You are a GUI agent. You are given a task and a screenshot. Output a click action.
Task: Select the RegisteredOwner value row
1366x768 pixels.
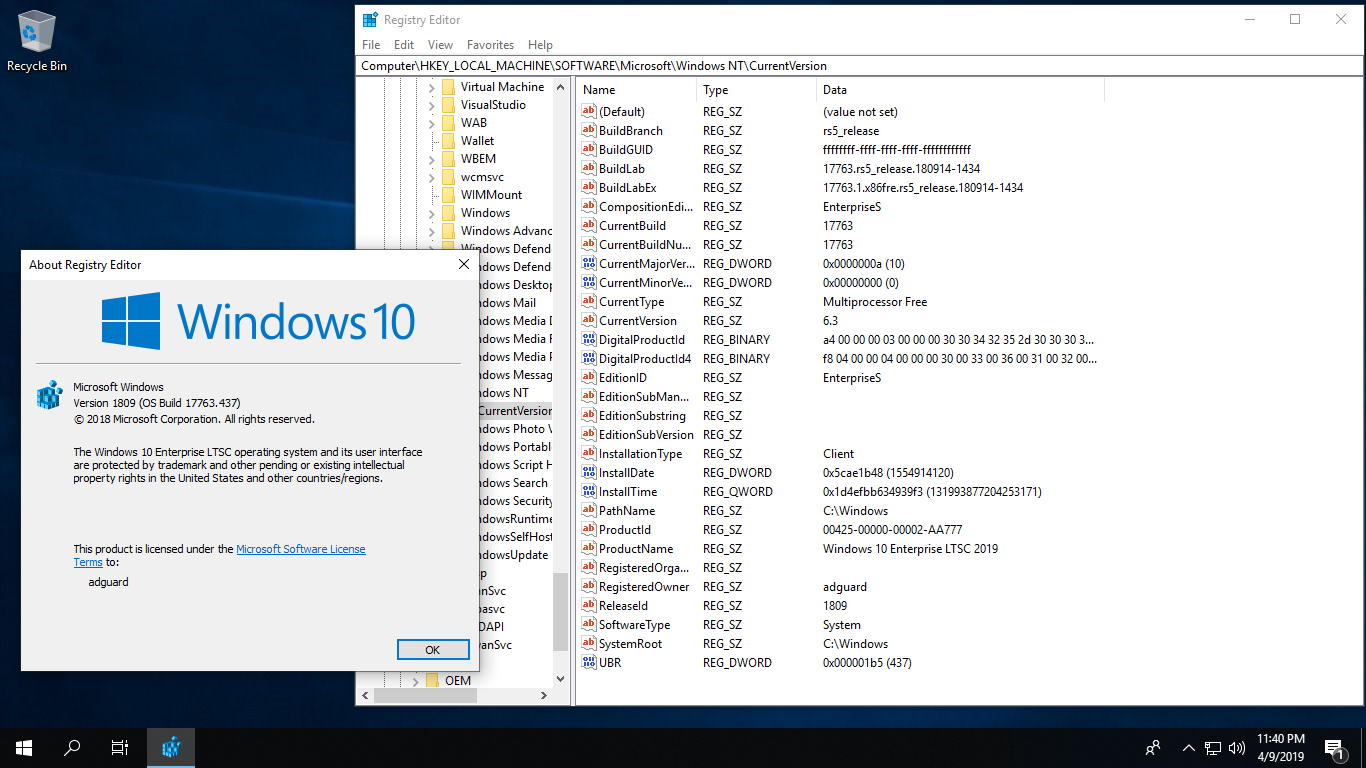[x=840, y=586]
